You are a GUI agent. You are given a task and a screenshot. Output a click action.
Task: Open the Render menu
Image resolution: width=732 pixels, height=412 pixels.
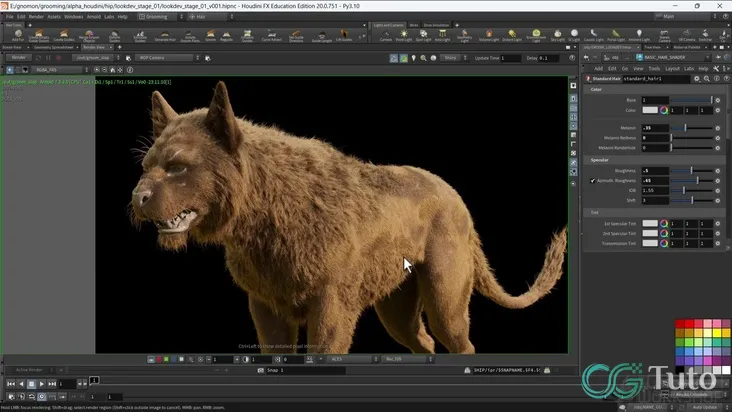(36, 16)
